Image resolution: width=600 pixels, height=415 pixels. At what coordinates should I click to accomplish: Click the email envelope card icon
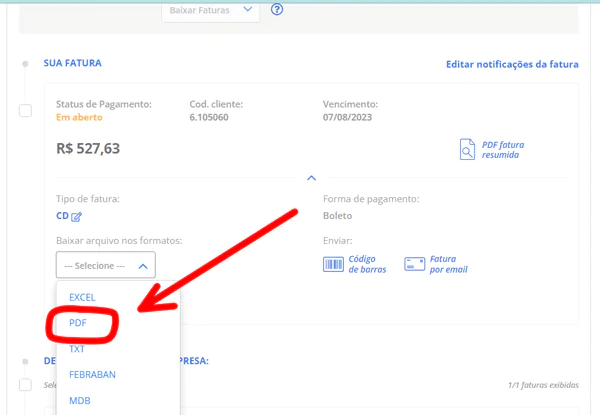[415, 264]
